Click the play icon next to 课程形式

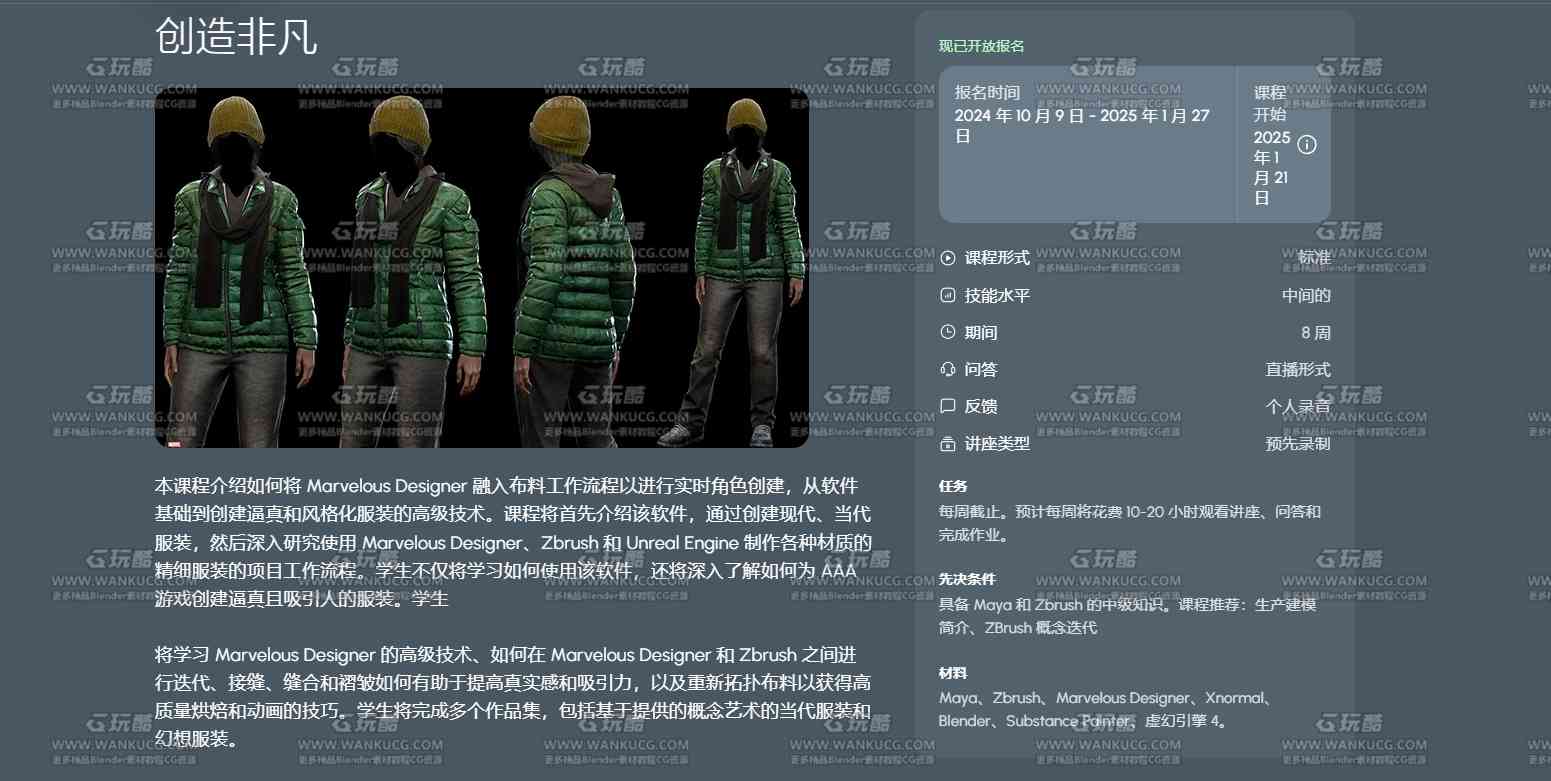pos(948,258)
